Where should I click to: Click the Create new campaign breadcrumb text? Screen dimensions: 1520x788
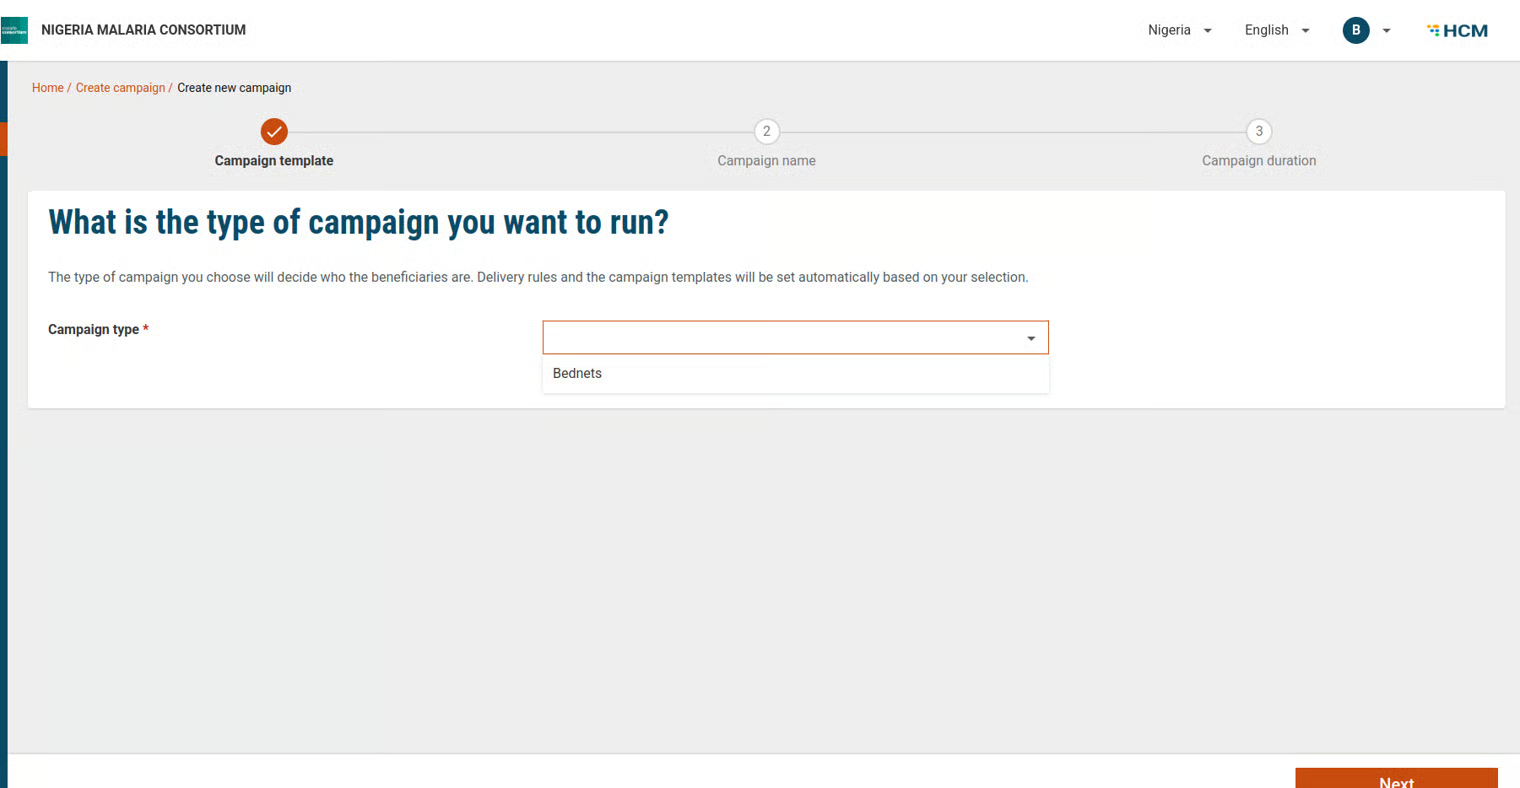(x=234, y=88)
